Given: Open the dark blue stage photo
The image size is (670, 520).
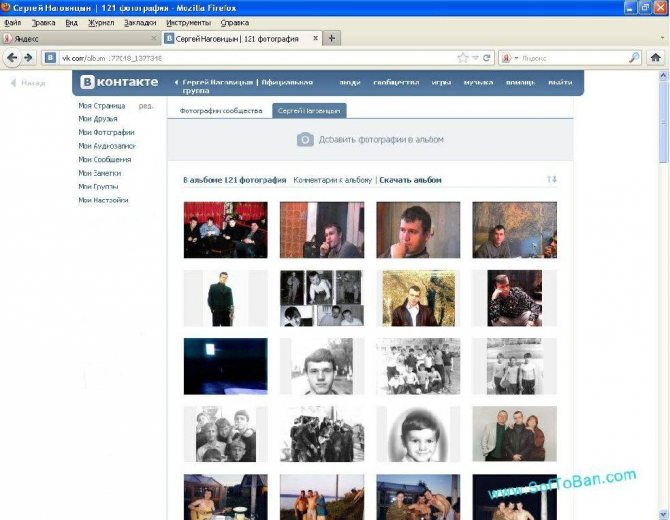Looking at the screenshot, I should 226,366.
